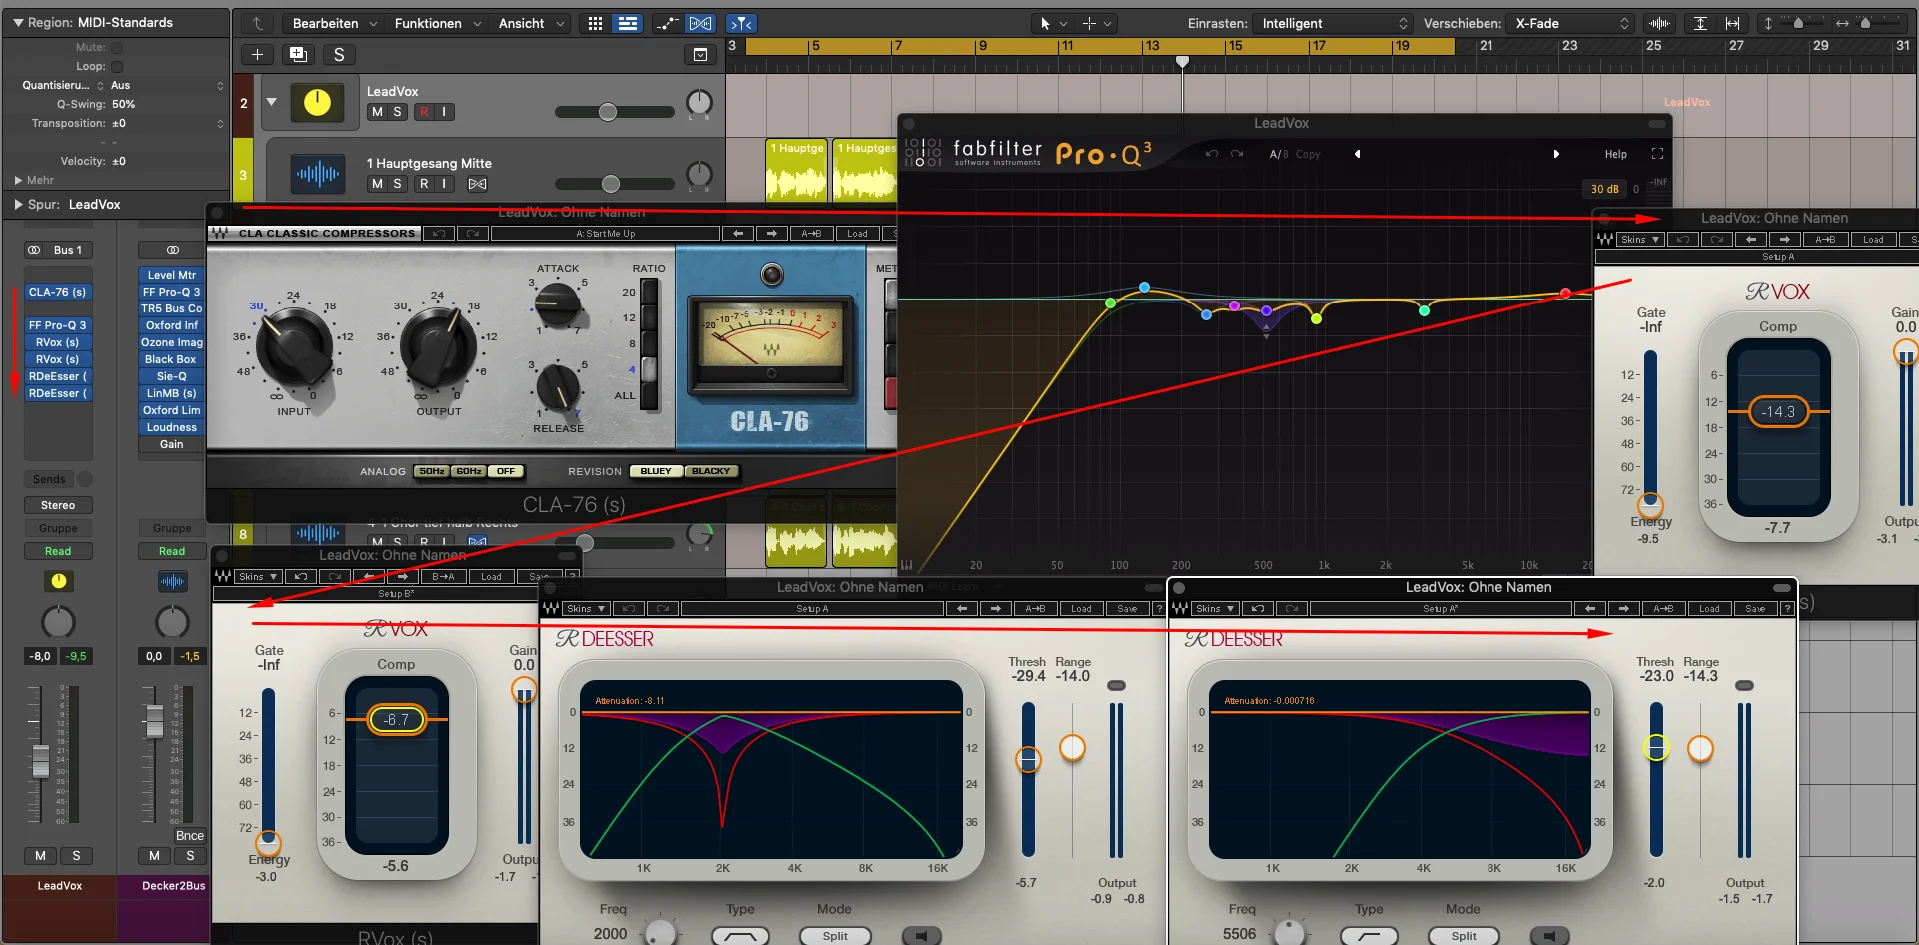
Task: Click the global solo S button in track header
Action: [x=339, y=55]
